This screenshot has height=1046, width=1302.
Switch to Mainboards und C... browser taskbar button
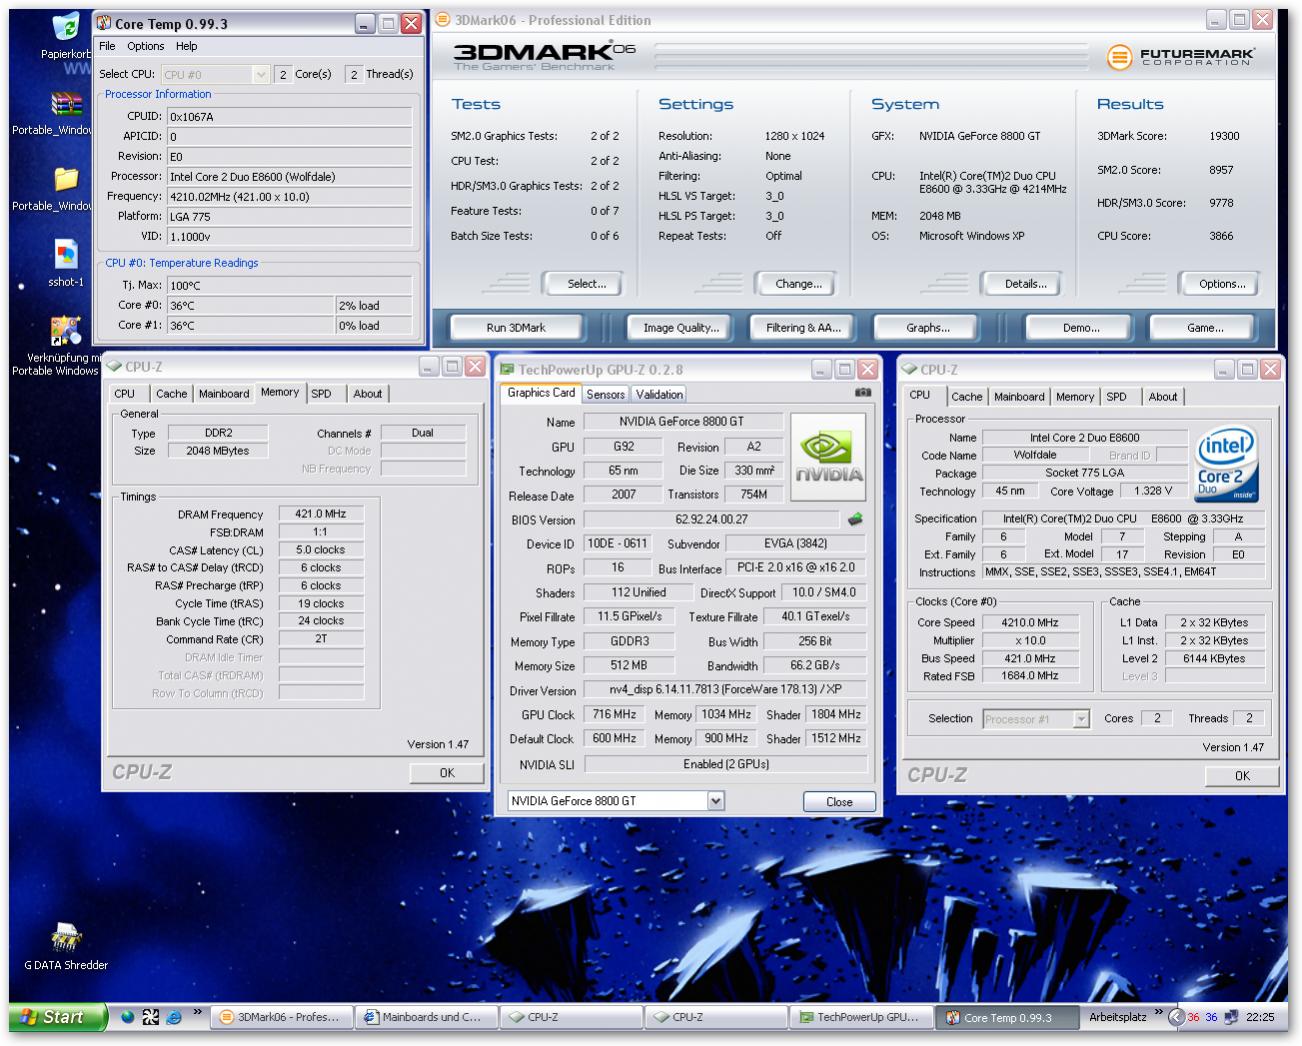click(x=427, y=1017)
